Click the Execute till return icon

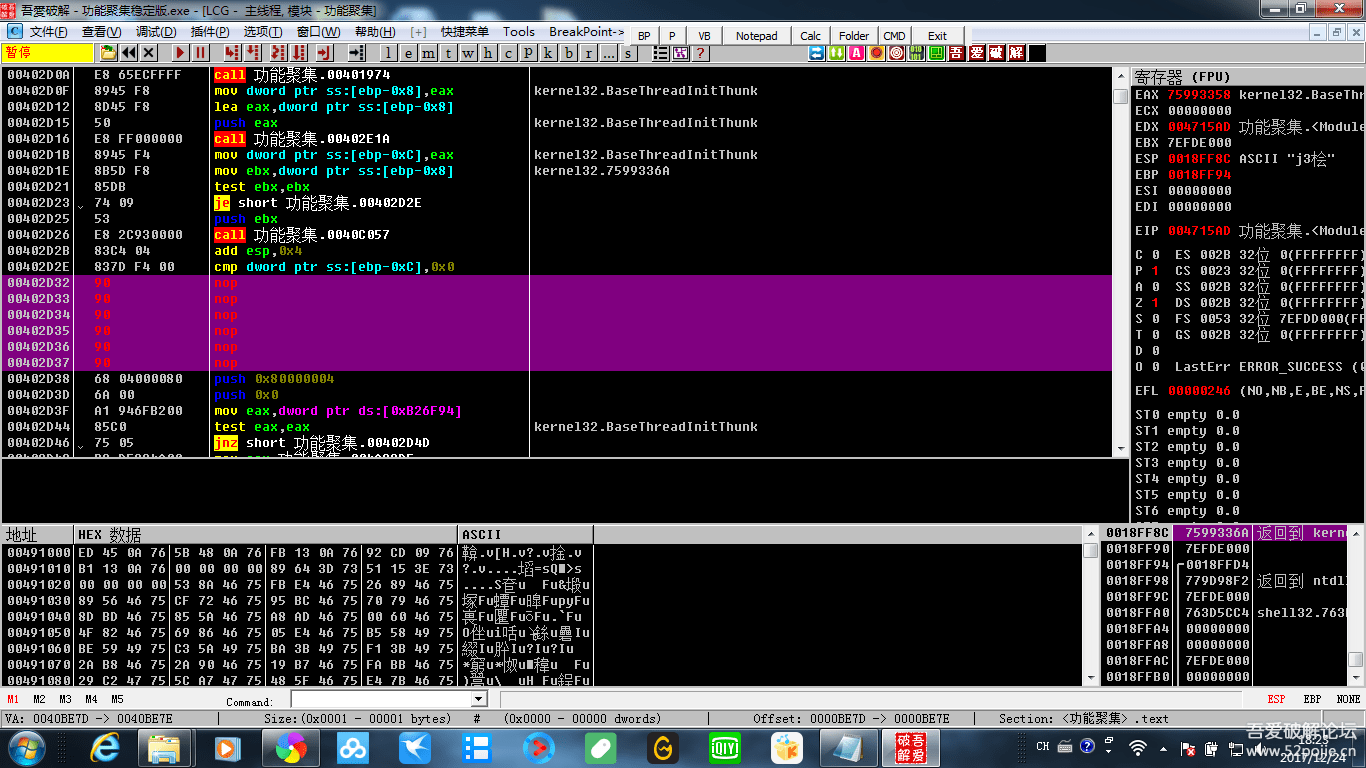point(324,53)
